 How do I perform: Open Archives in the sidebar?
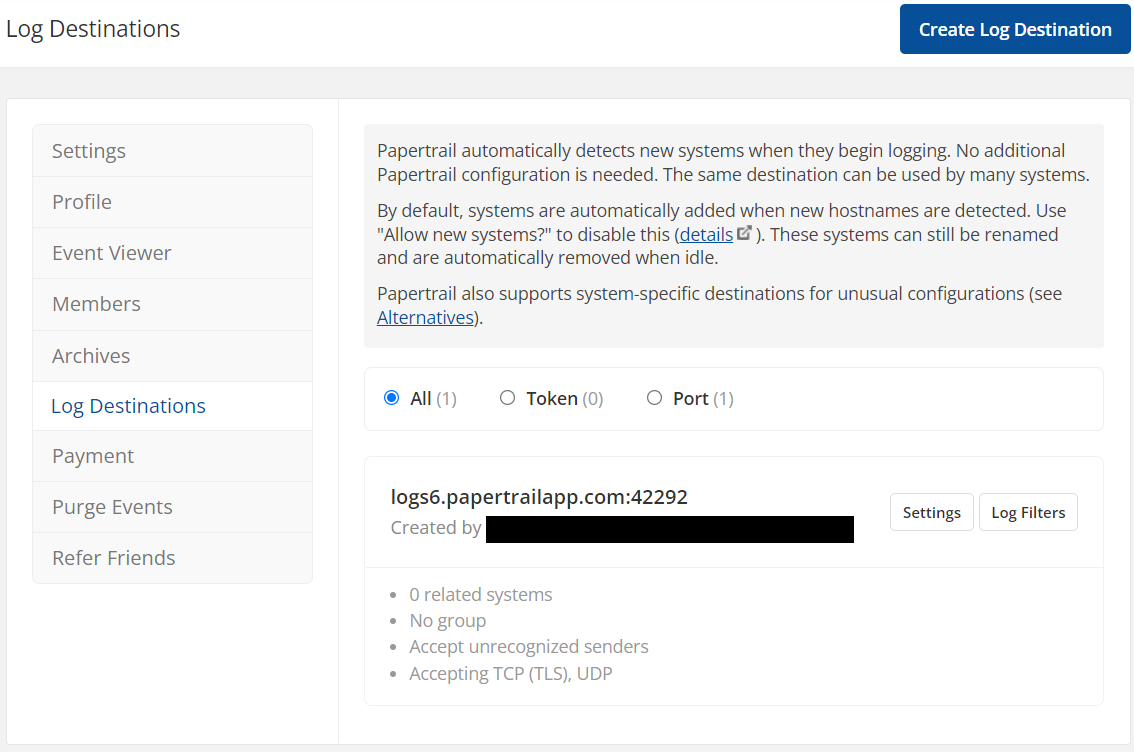coord(172,356)
